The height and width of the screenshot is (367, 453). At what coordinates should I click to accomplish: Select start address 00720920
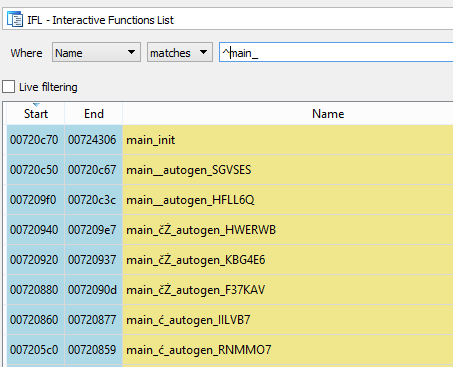point(36,260)
